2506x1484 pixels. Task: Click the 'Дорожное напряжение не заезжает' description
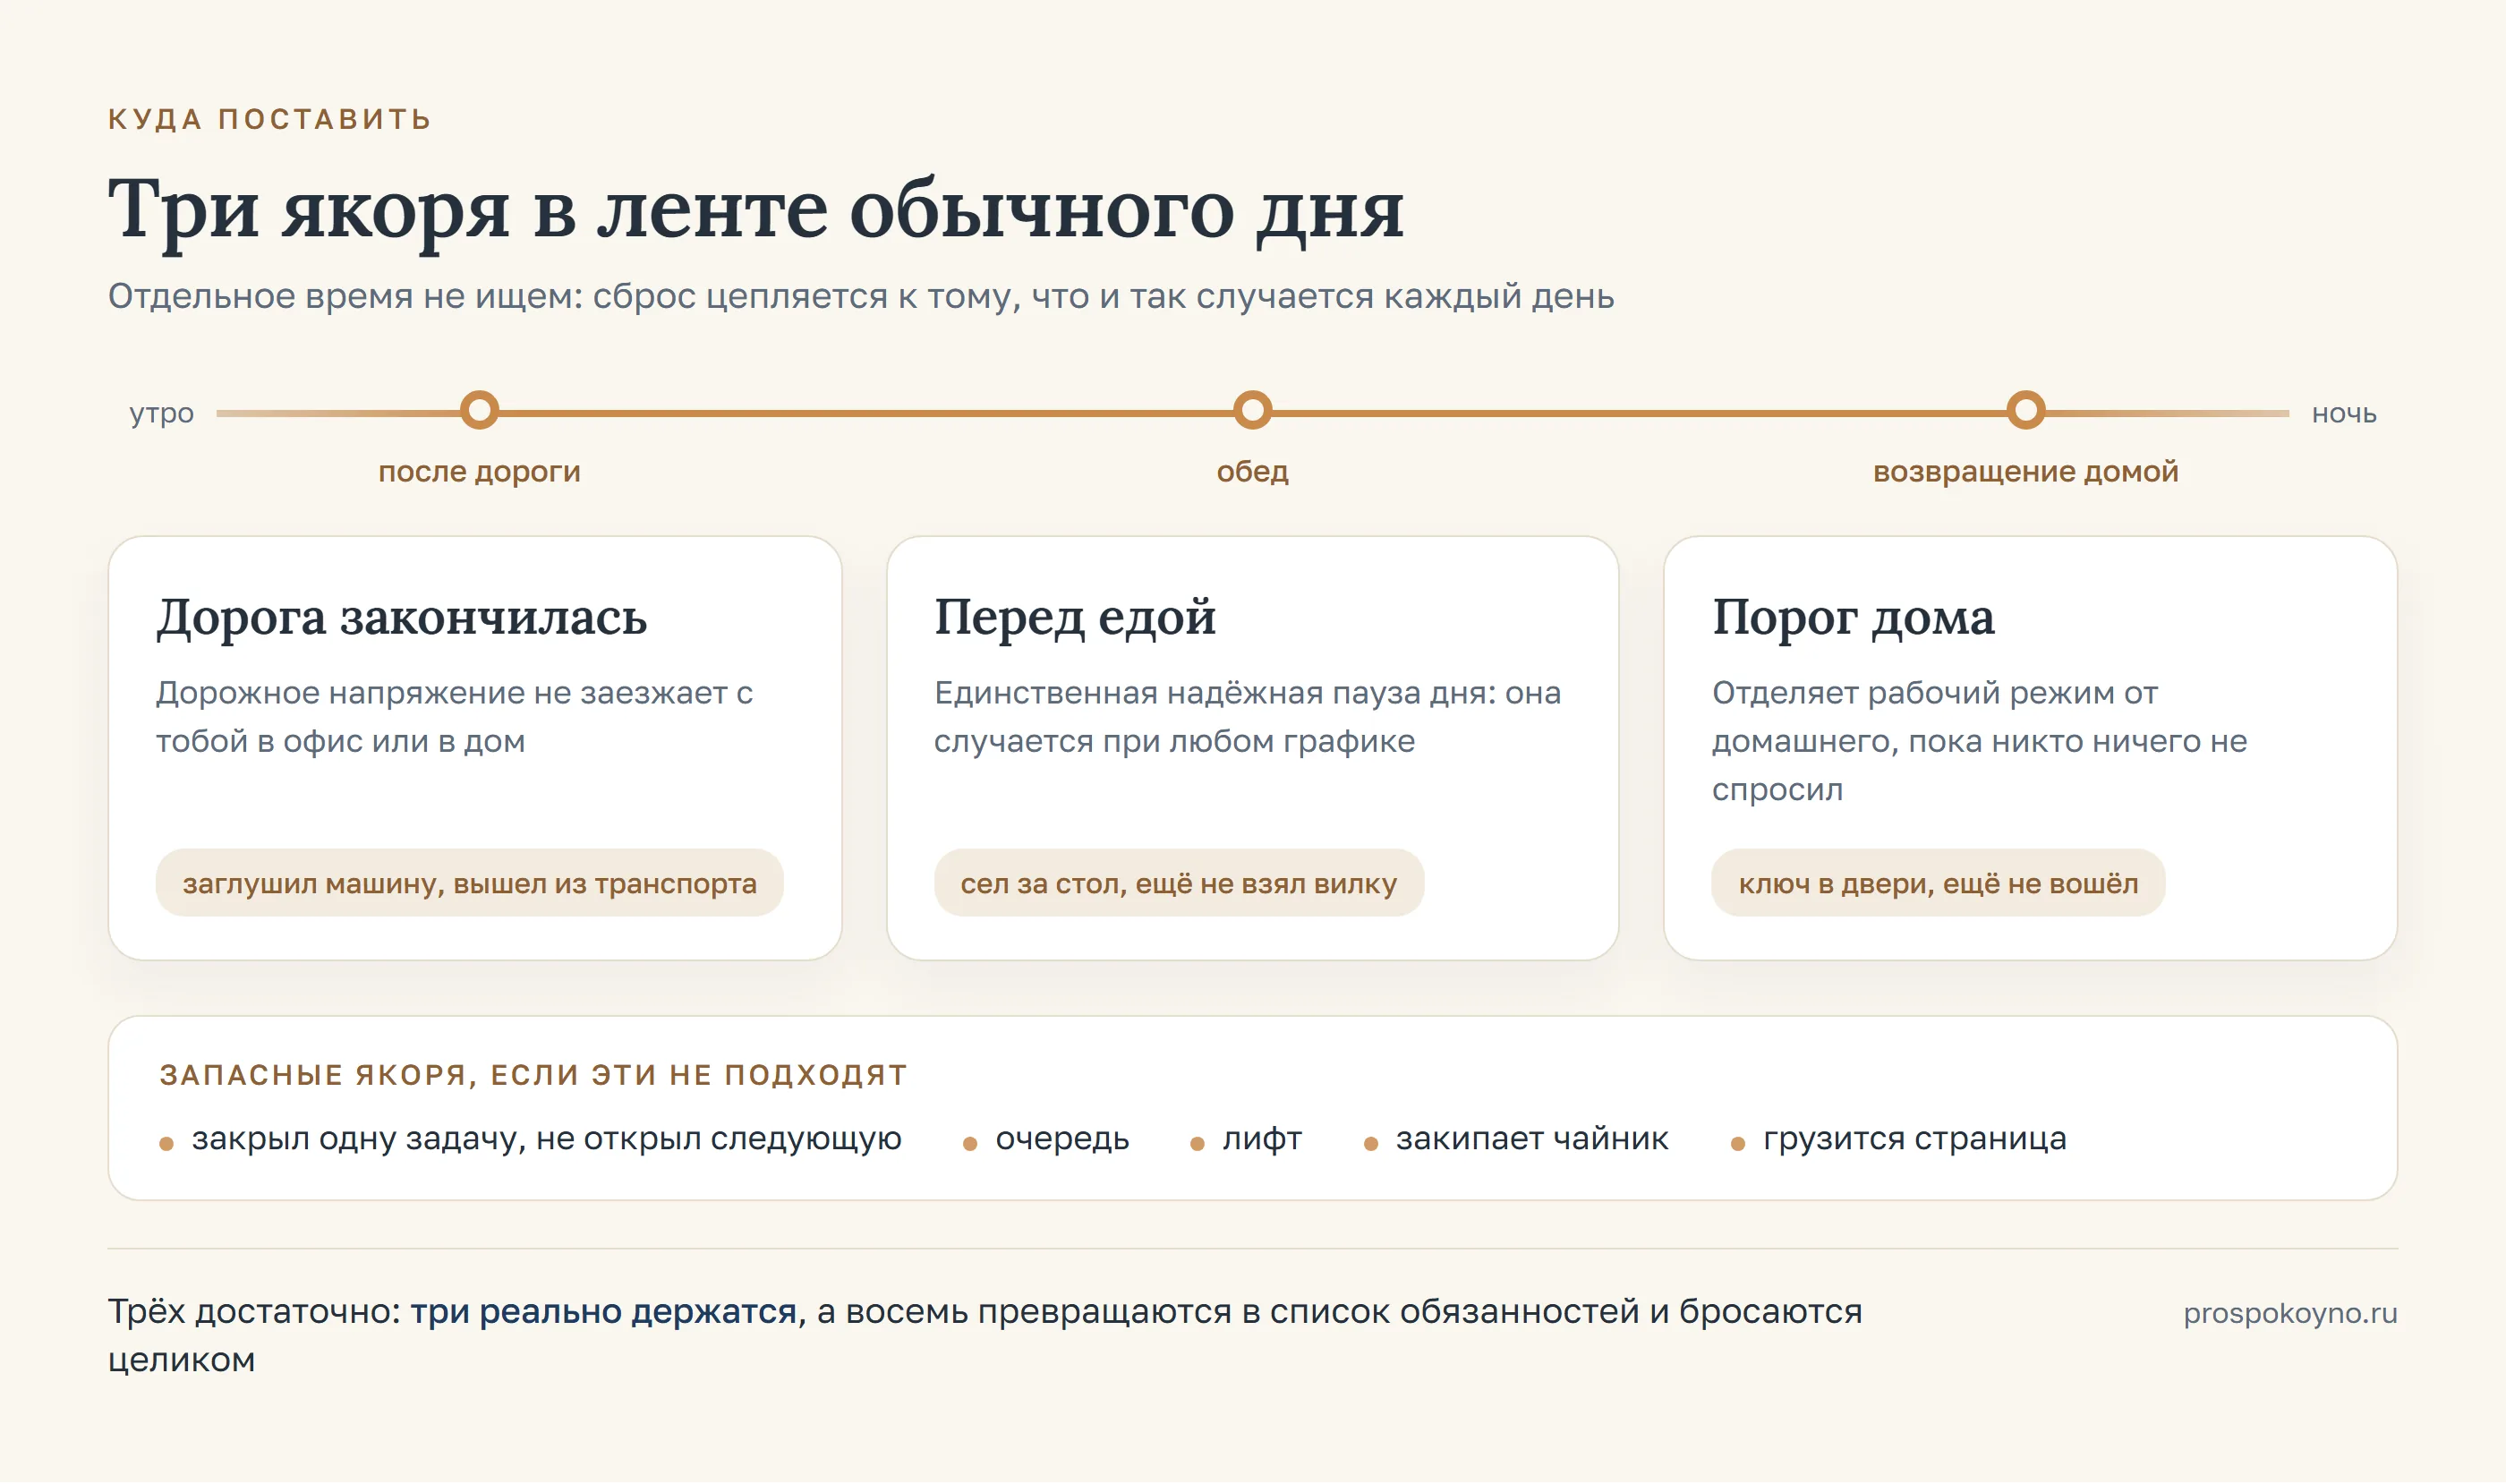(455, 716)
